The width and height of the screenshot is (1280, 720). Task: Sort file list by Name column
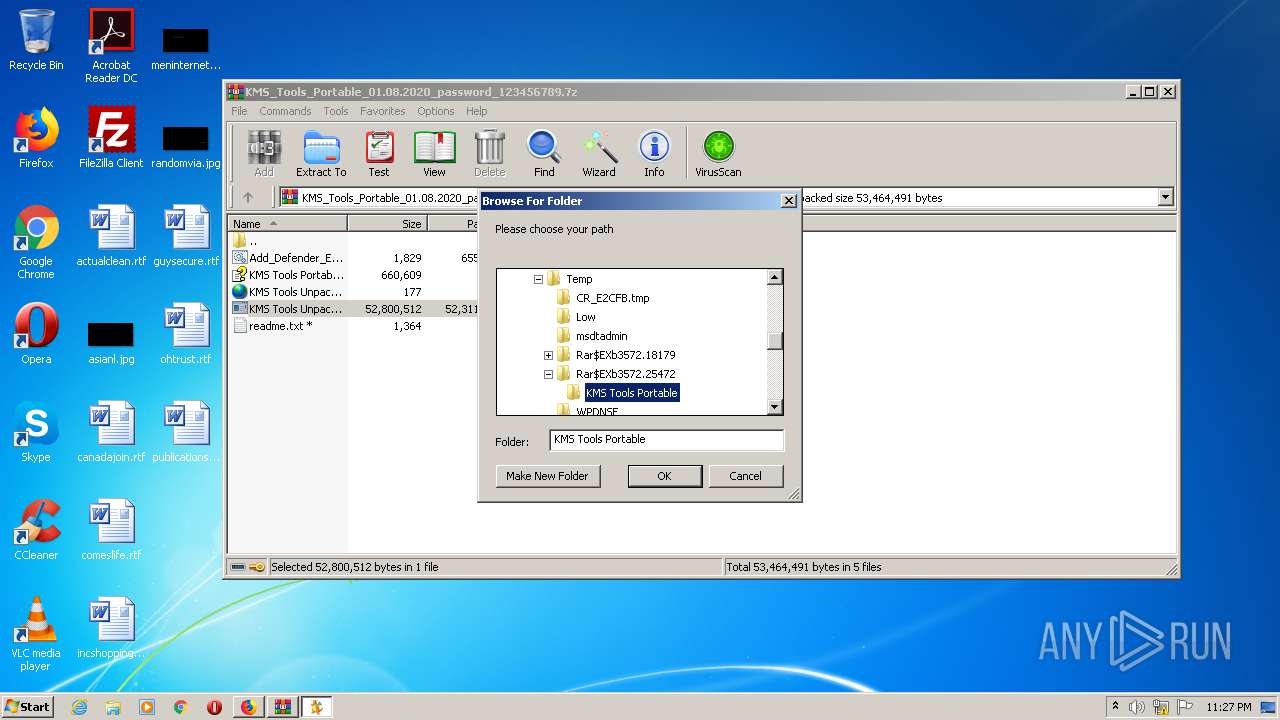tap(288, 223)
